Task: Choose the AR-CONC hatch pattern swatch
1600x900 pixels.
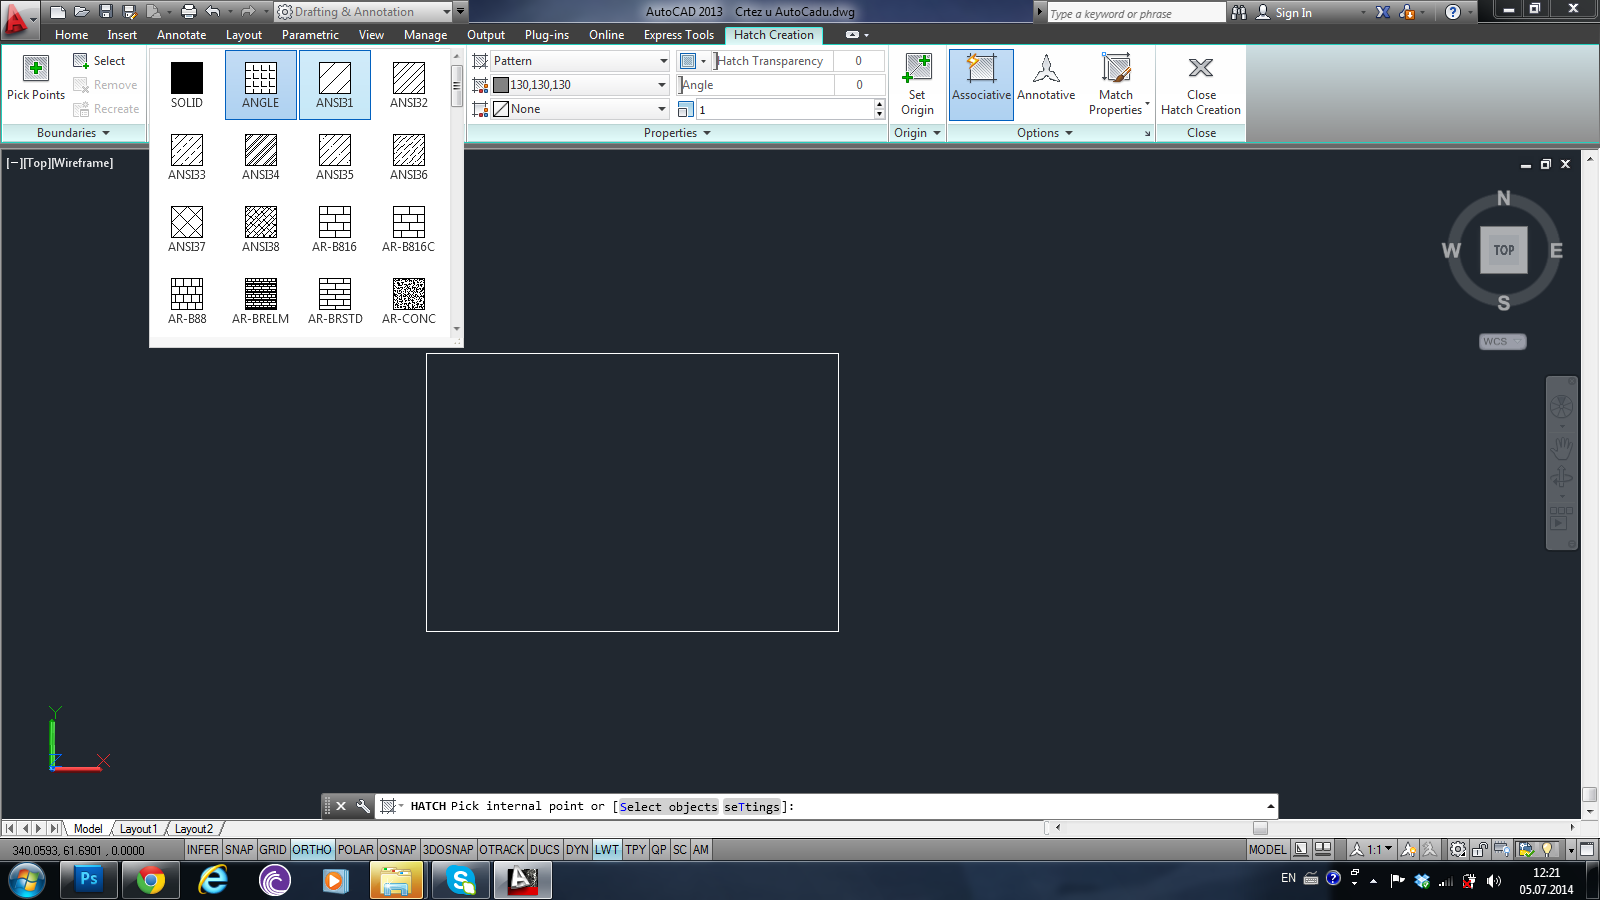Action: [x=409, y=294]
